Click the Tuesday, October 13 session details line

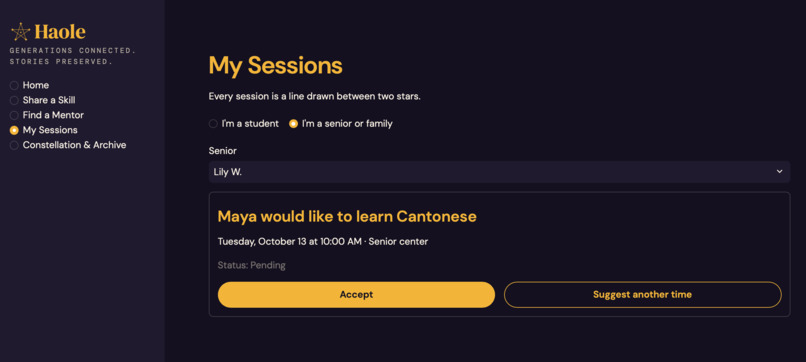[323, 242]
